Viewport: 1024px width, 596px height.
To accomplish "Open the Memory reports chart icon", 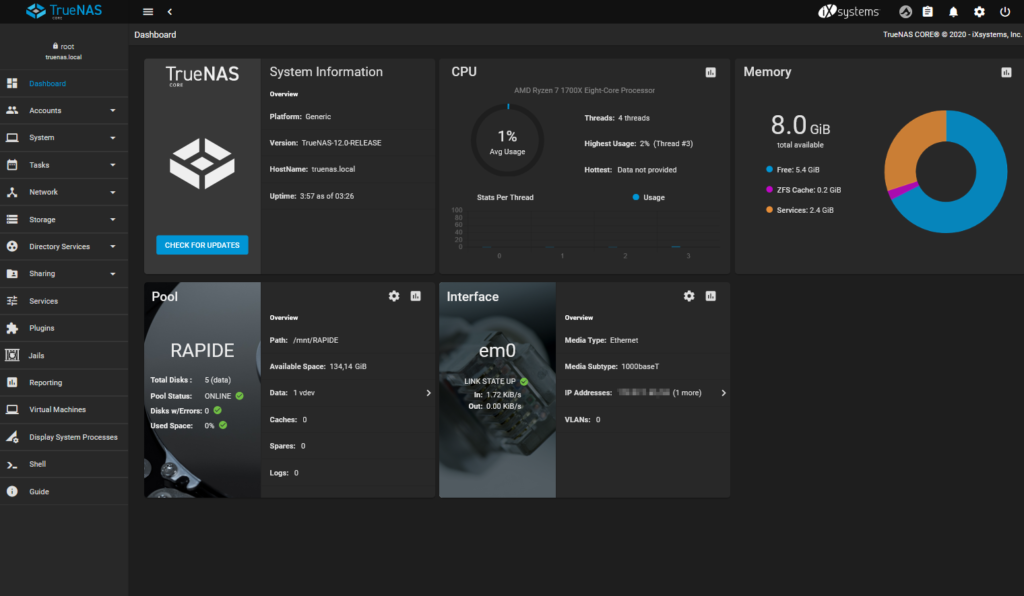I will coord(1006,72).
